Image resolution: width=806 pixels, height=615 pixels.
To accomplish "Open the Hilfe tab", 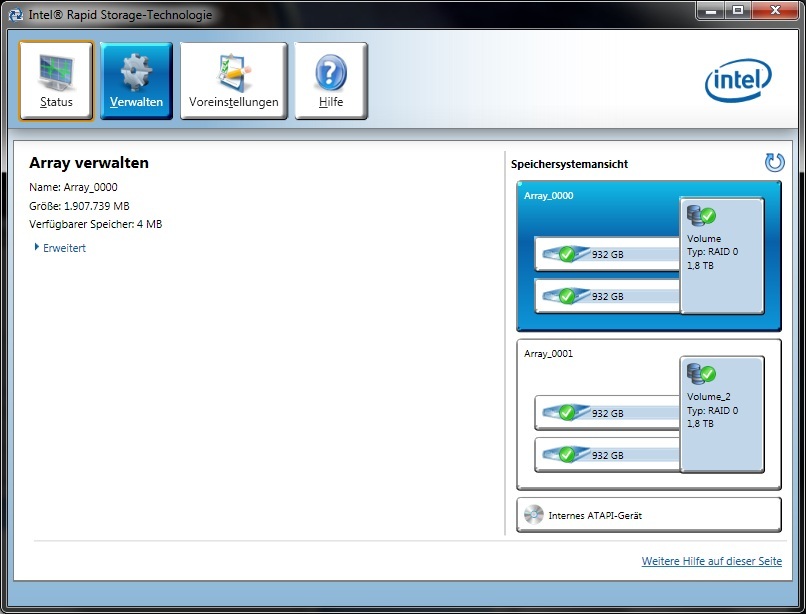I will click(x=331, y=81).
